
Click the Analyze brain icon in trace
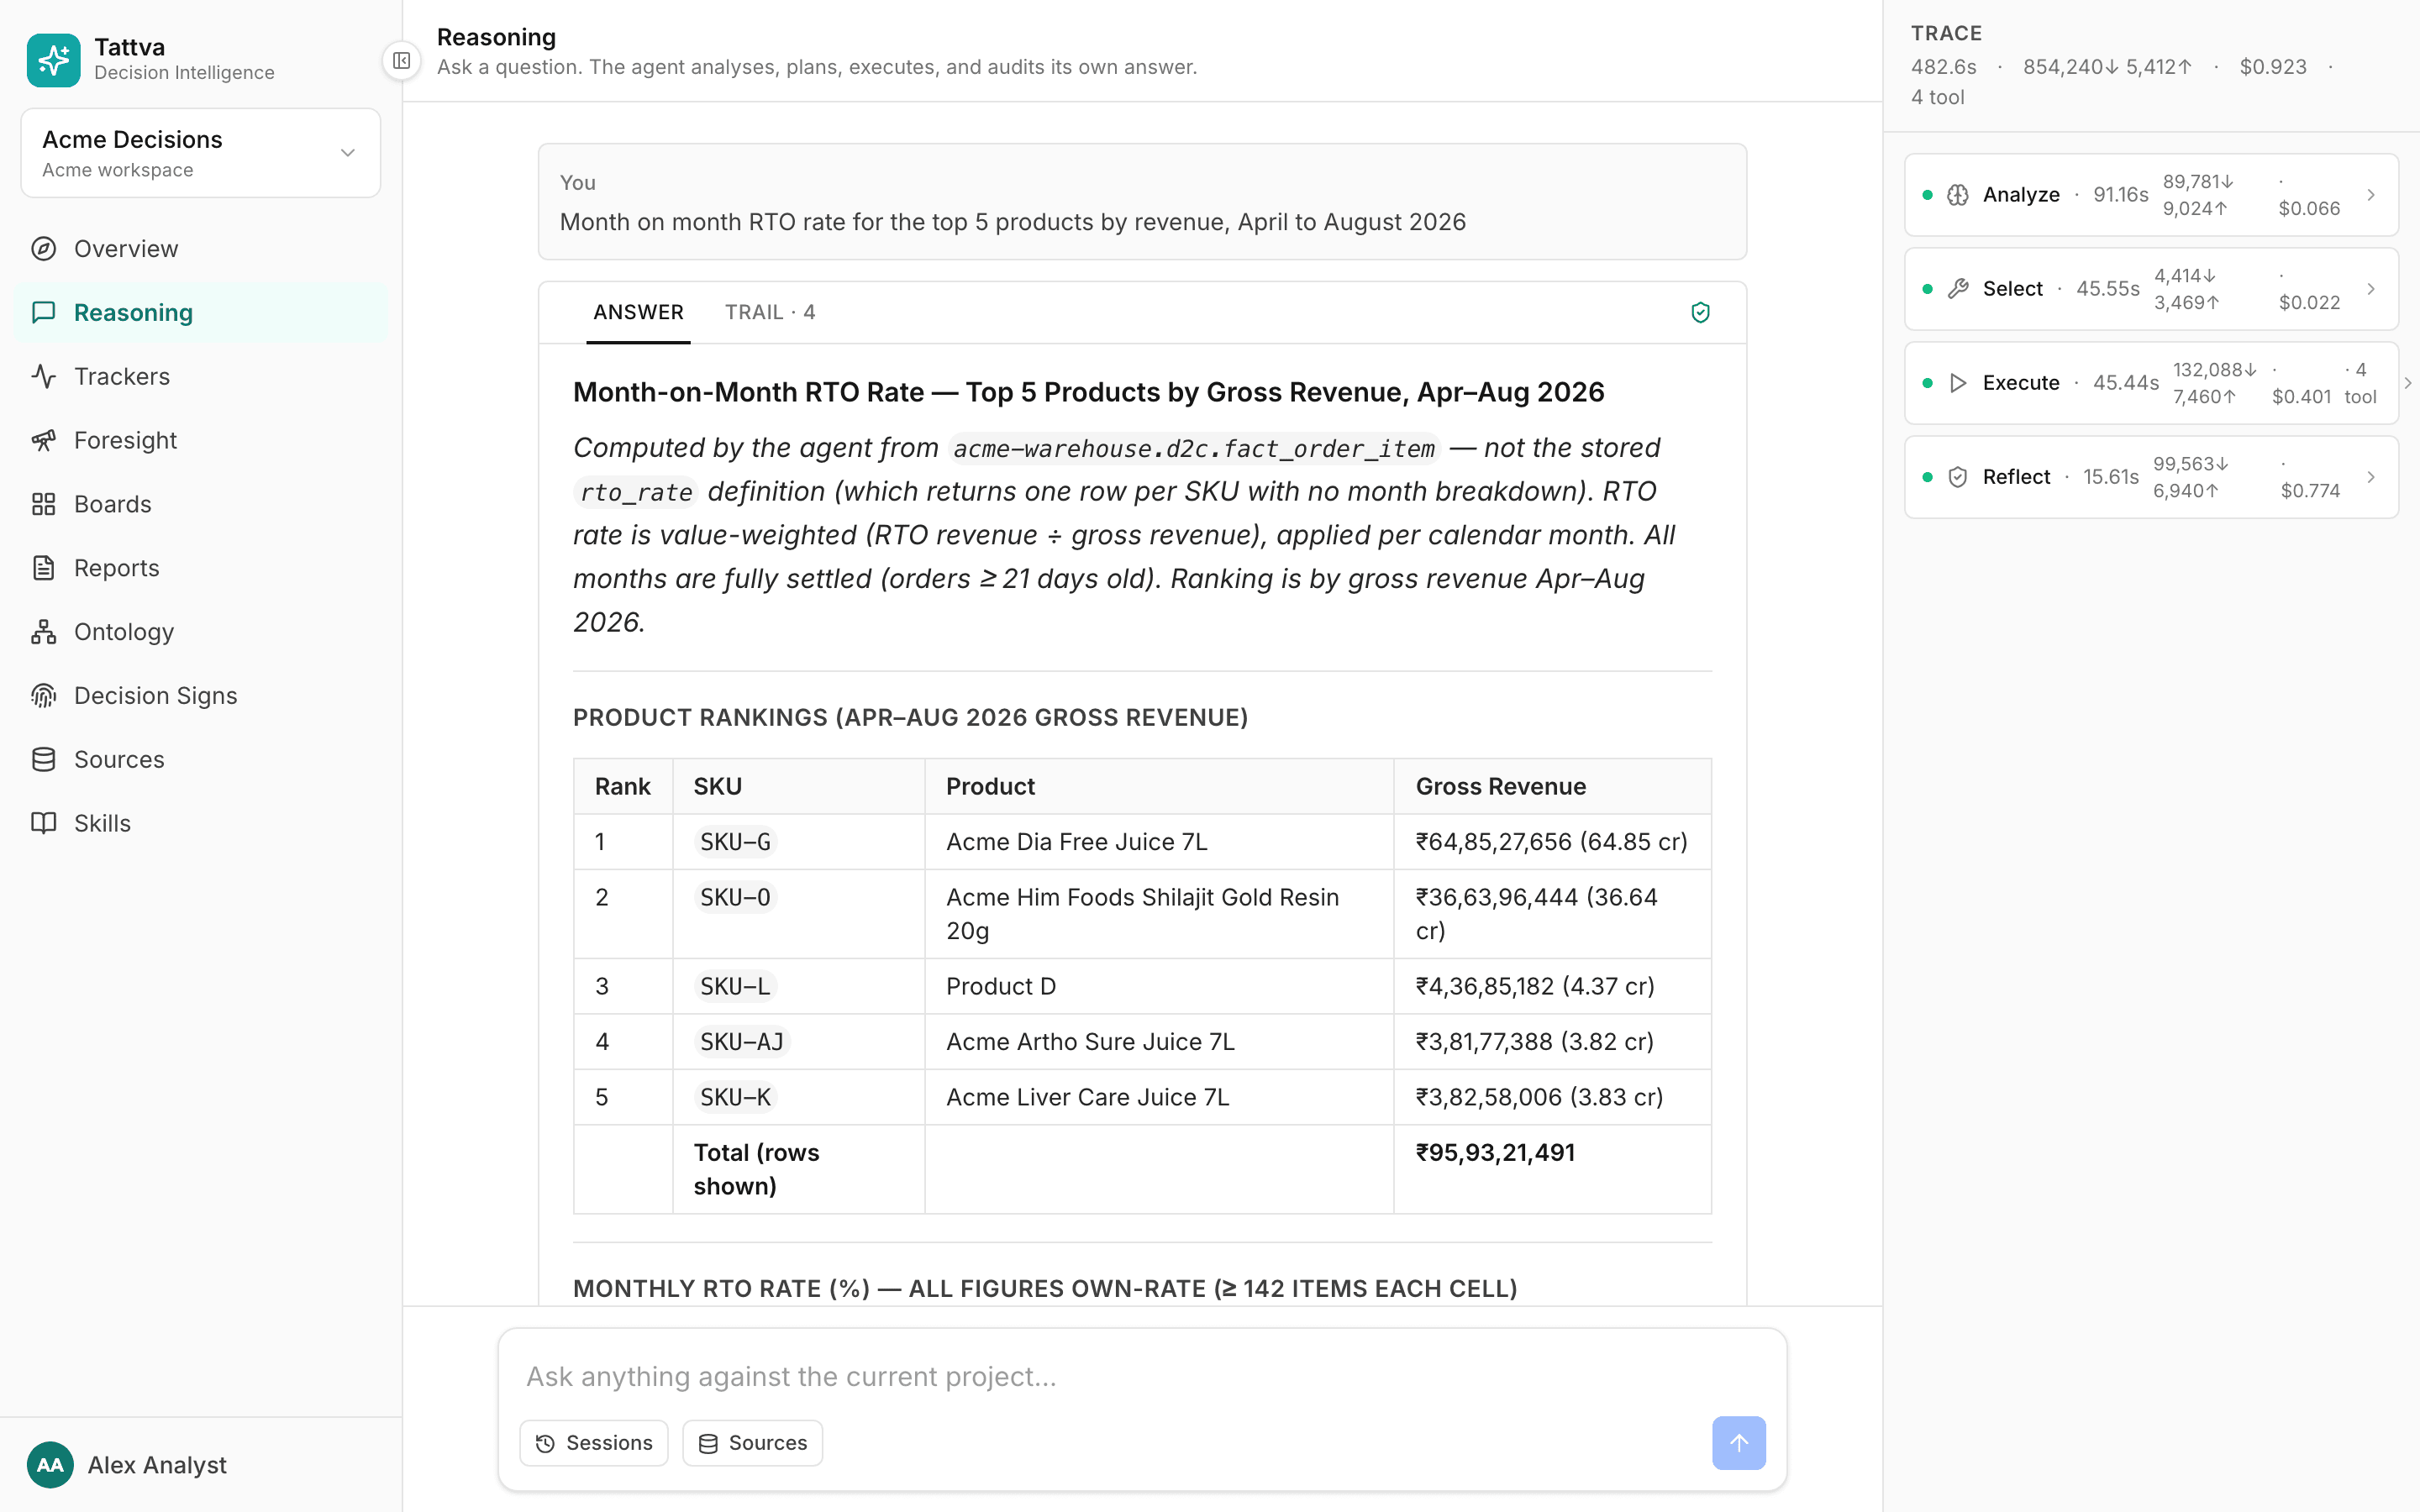[1958, 195]
